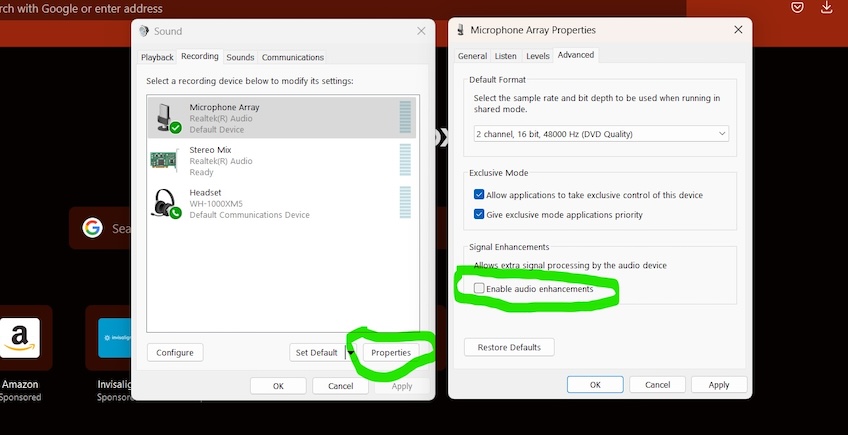Switch to the Communications tab
This screenshot has height=435, width=848.
(x=293, y=57)
